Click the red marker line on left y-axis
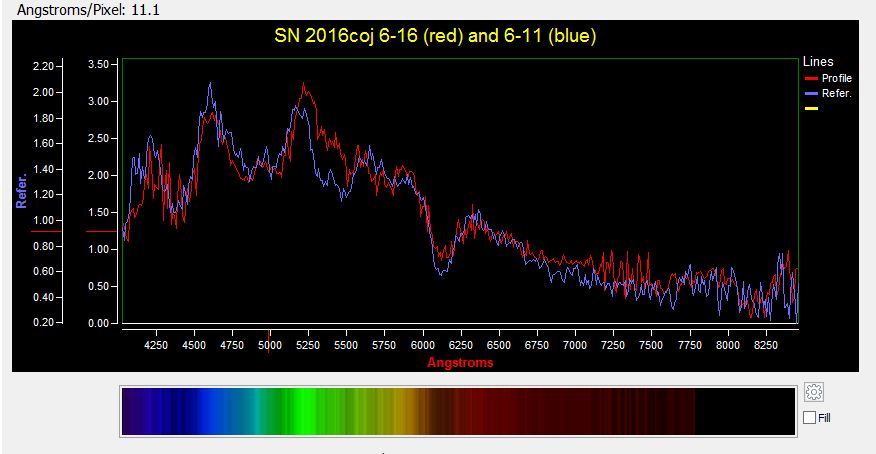Image resolution: width=876 pixels, height=454 pixels. [x=46, y=231]
